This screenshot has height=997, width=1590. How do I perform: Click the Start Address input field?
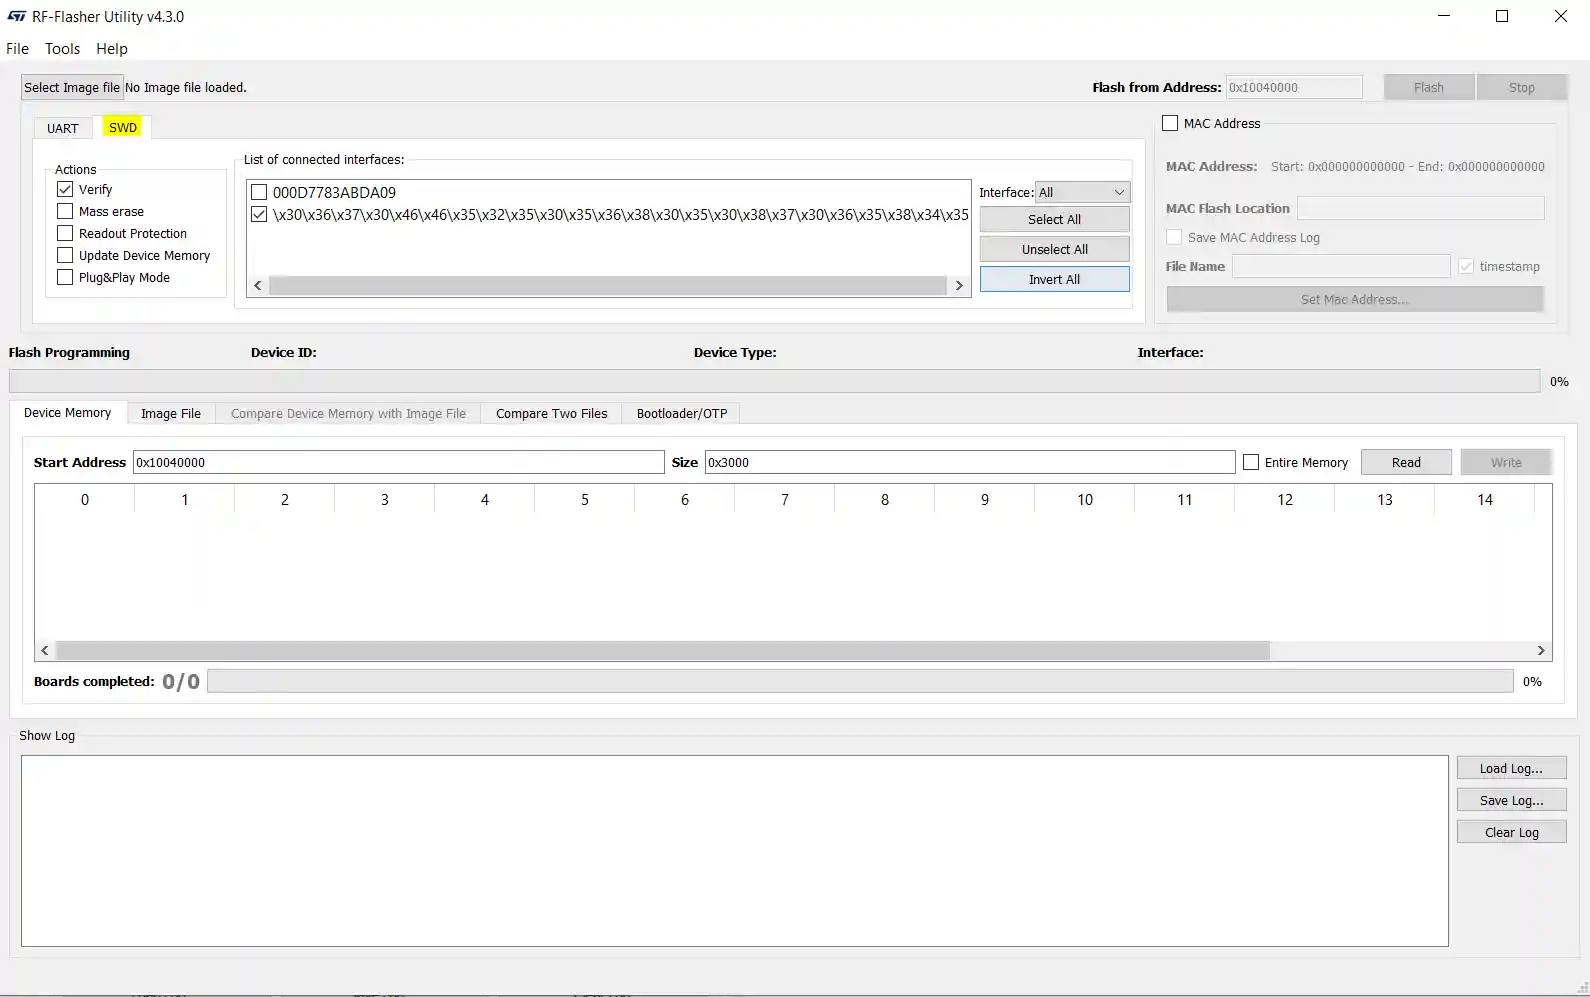coord(398,462)
